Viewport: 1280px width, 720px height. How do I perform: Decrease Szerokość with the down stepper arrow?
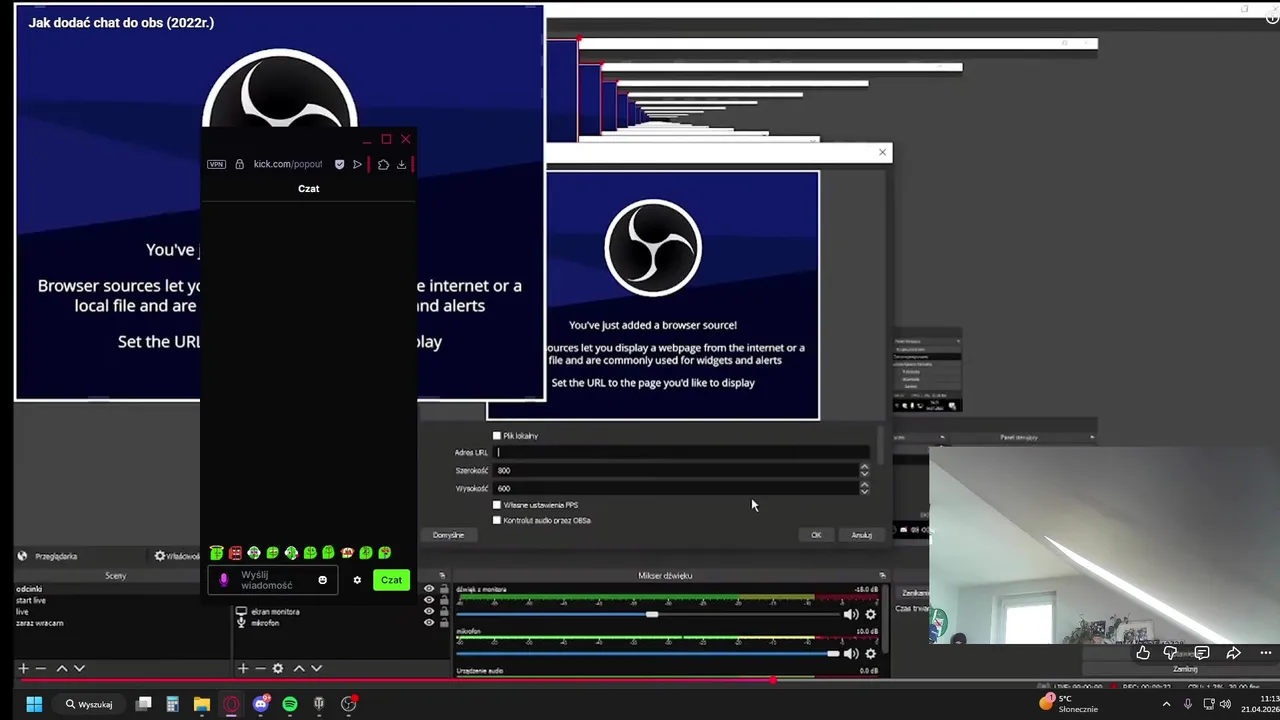click(864, 473)
